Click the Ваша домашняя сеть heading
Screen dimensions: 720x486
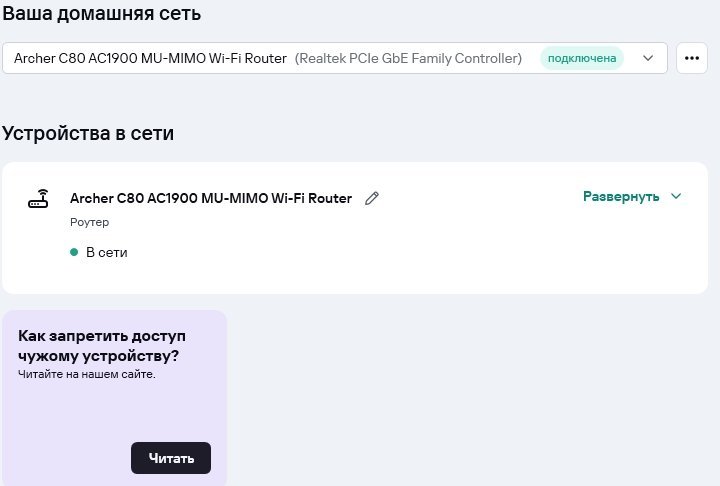(101, 14)
